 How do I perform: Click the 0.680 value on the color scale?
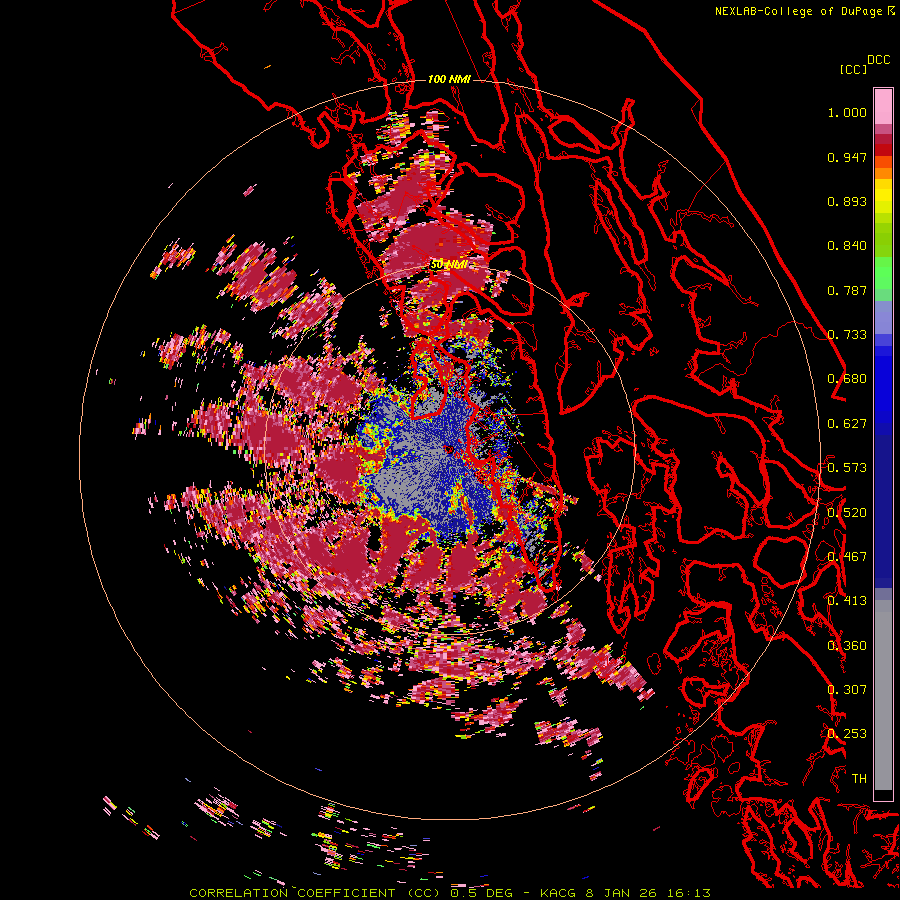pos(847,379)
